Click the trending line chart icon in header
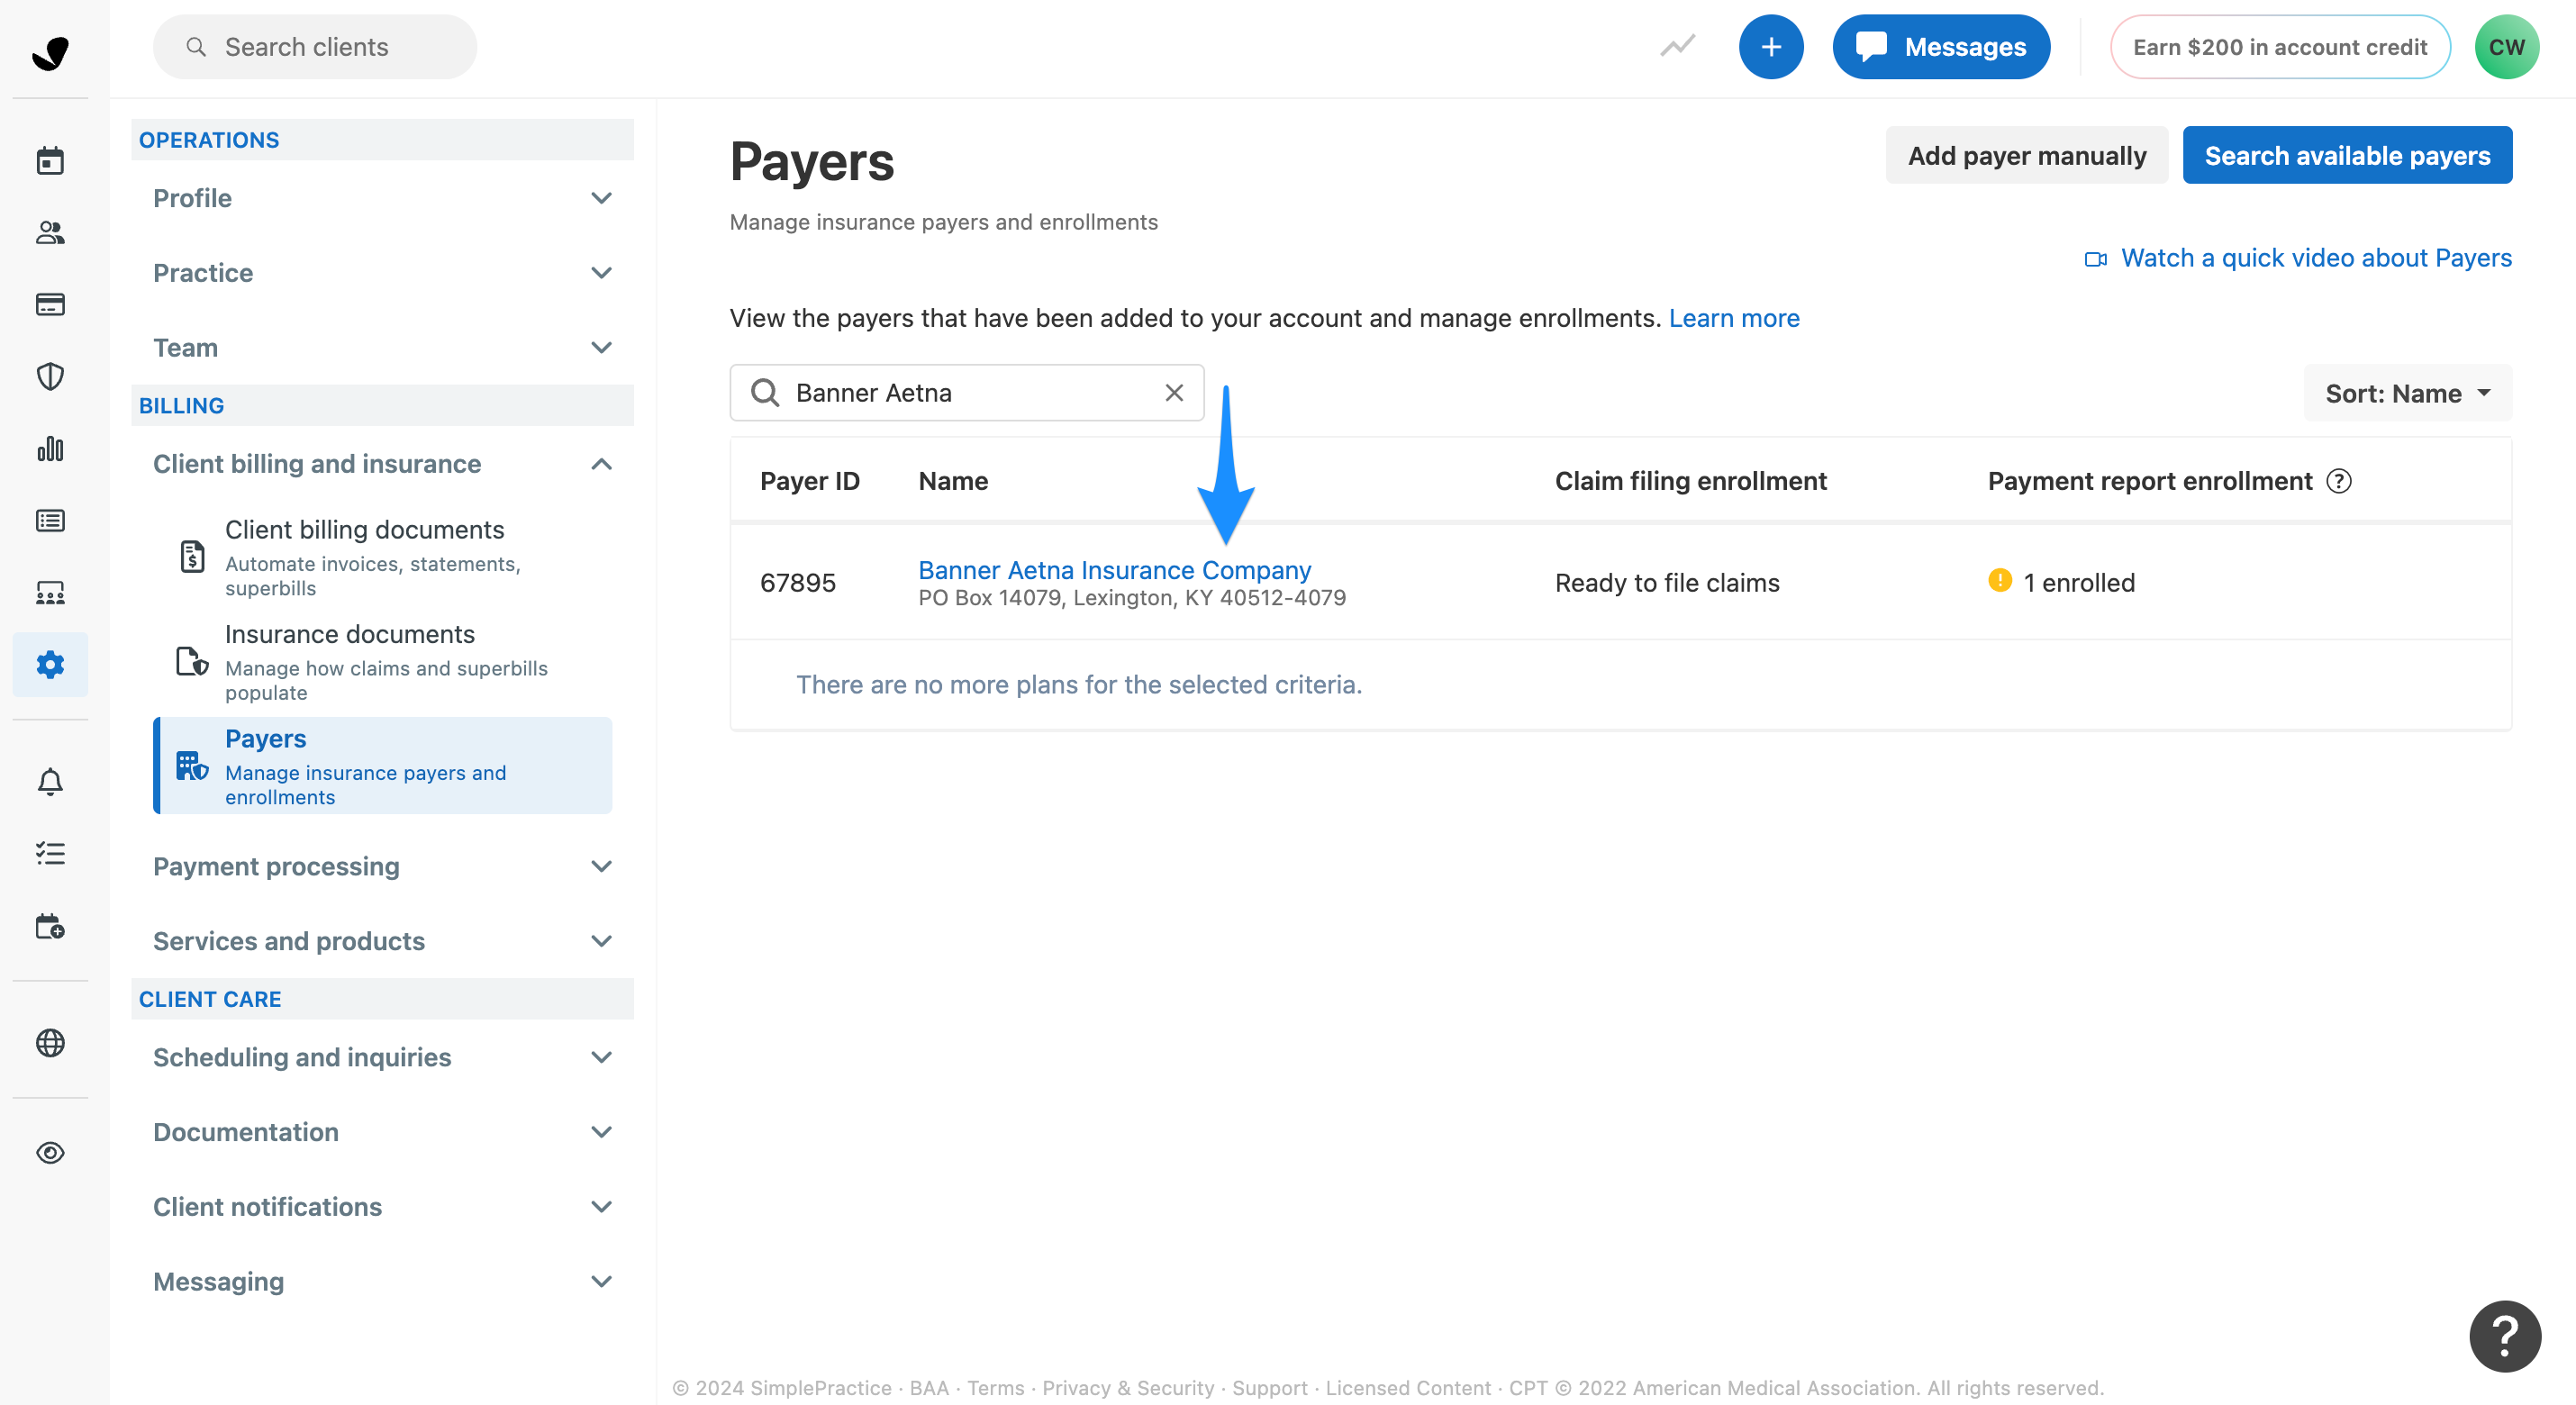The width and height of the screenshot is (2576, 1405). (1677, 46)
